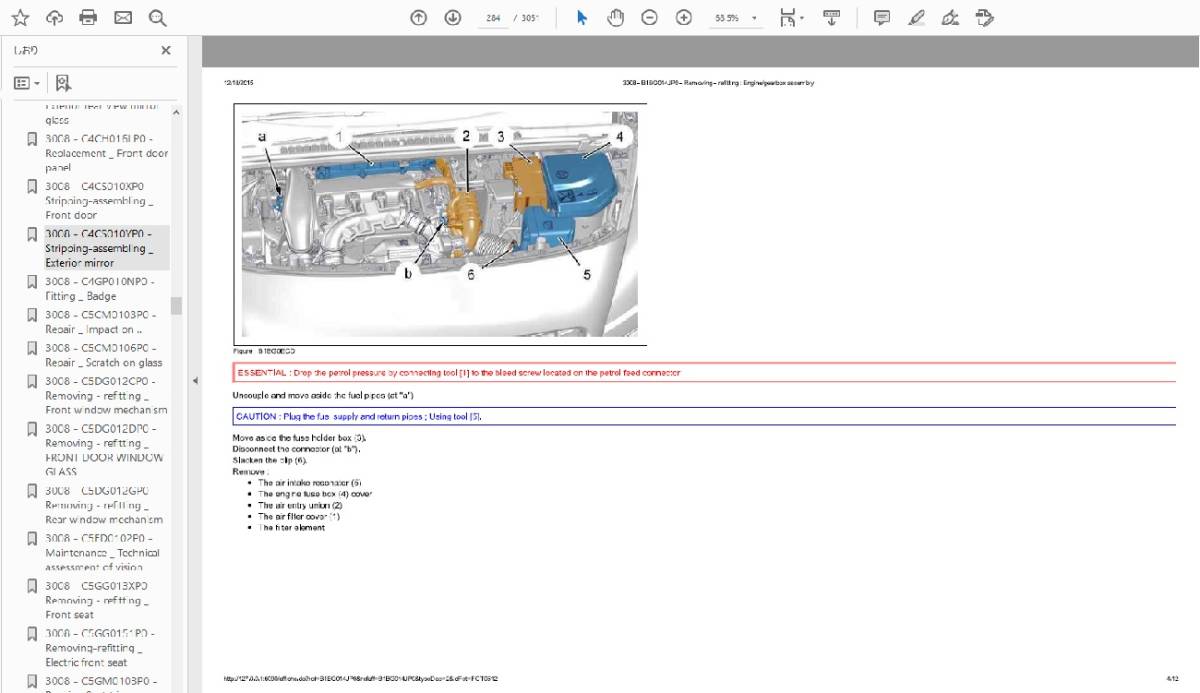This screenshot has height=693, width=1200.
Task: Open bookmark 'Maintenance _ Technical assessment of vision'
Action: tap(102, 553)
